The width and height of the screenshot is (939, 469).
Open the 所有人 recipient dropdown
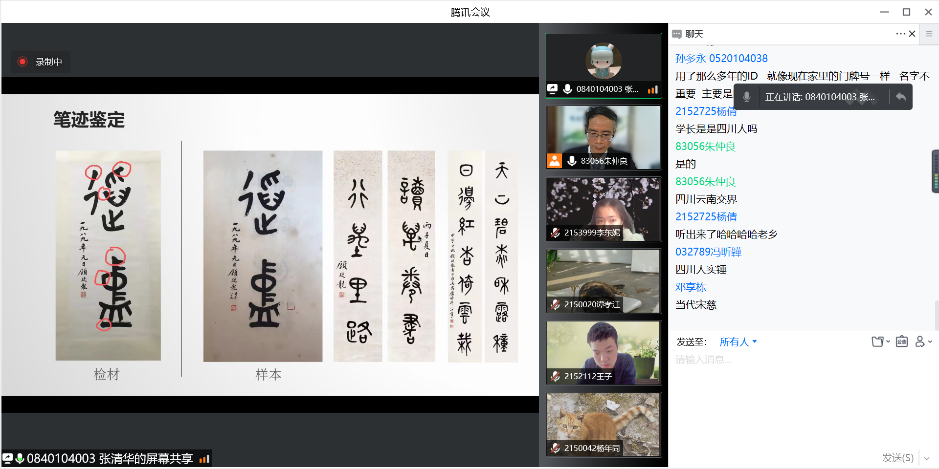pos(738,342)
